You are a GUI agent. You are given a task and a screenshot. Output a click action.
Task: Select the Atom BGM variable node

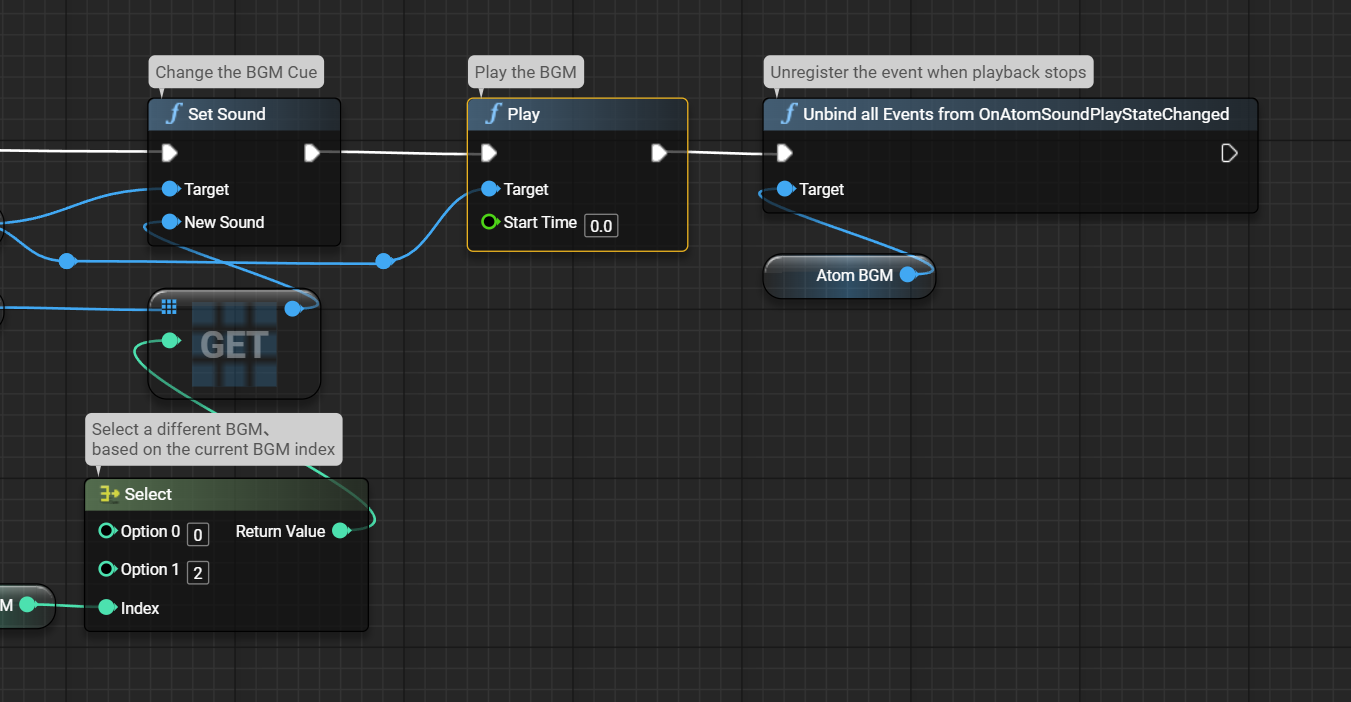(x=849, y=276)
